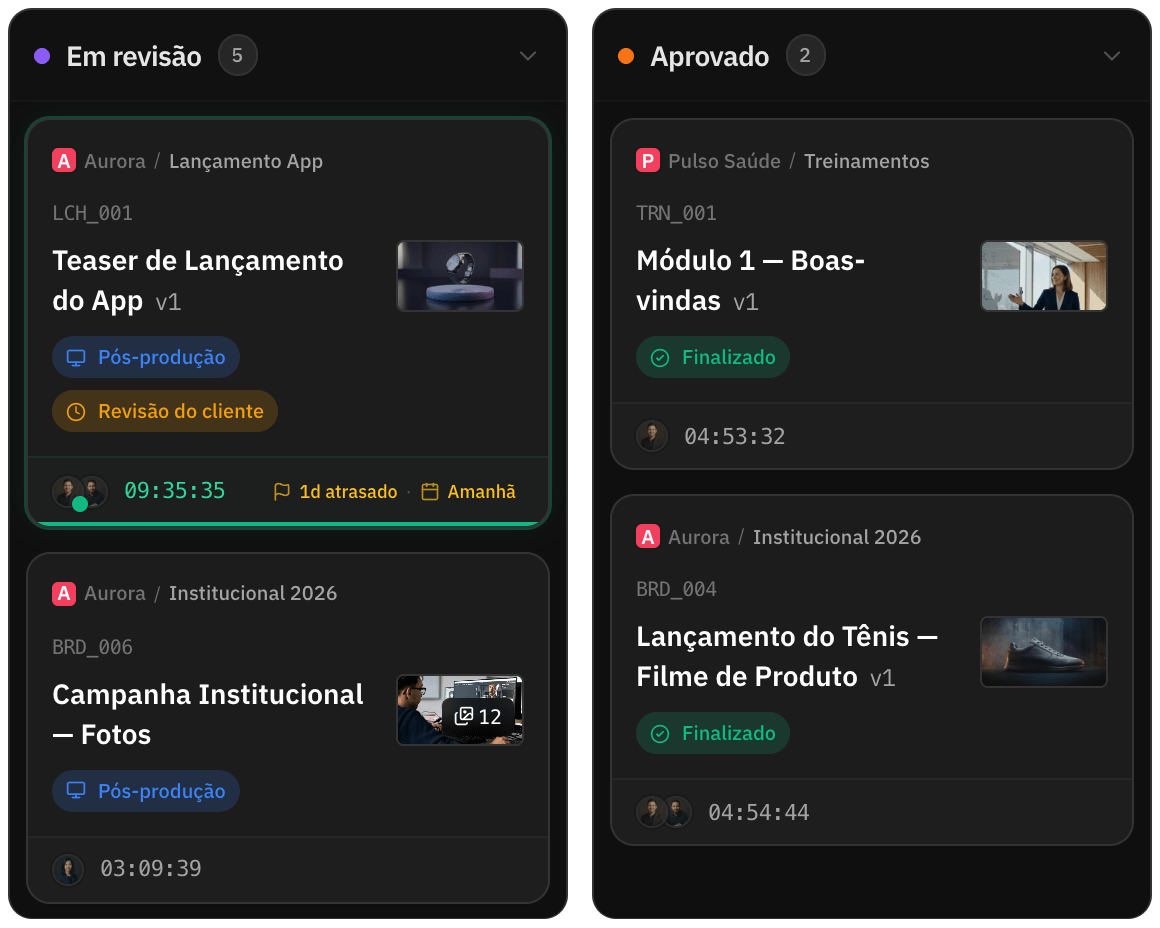Image resolution: width=1160 pixels, height=928 pixels.
Task: Collapse the Em revisão column chevron
Action: point(527,56)
